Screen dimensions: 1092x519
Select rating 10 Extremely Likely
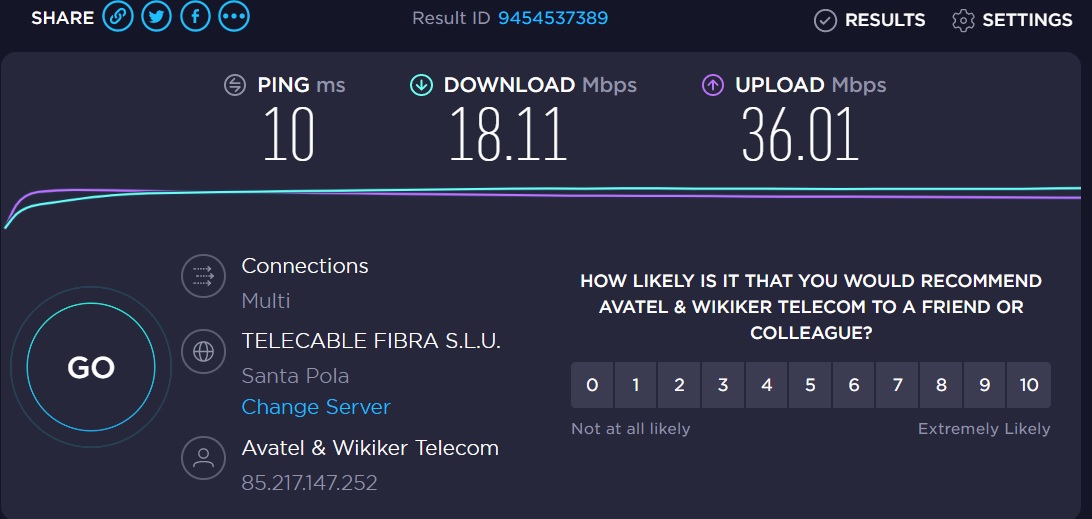pos(1029,385)
